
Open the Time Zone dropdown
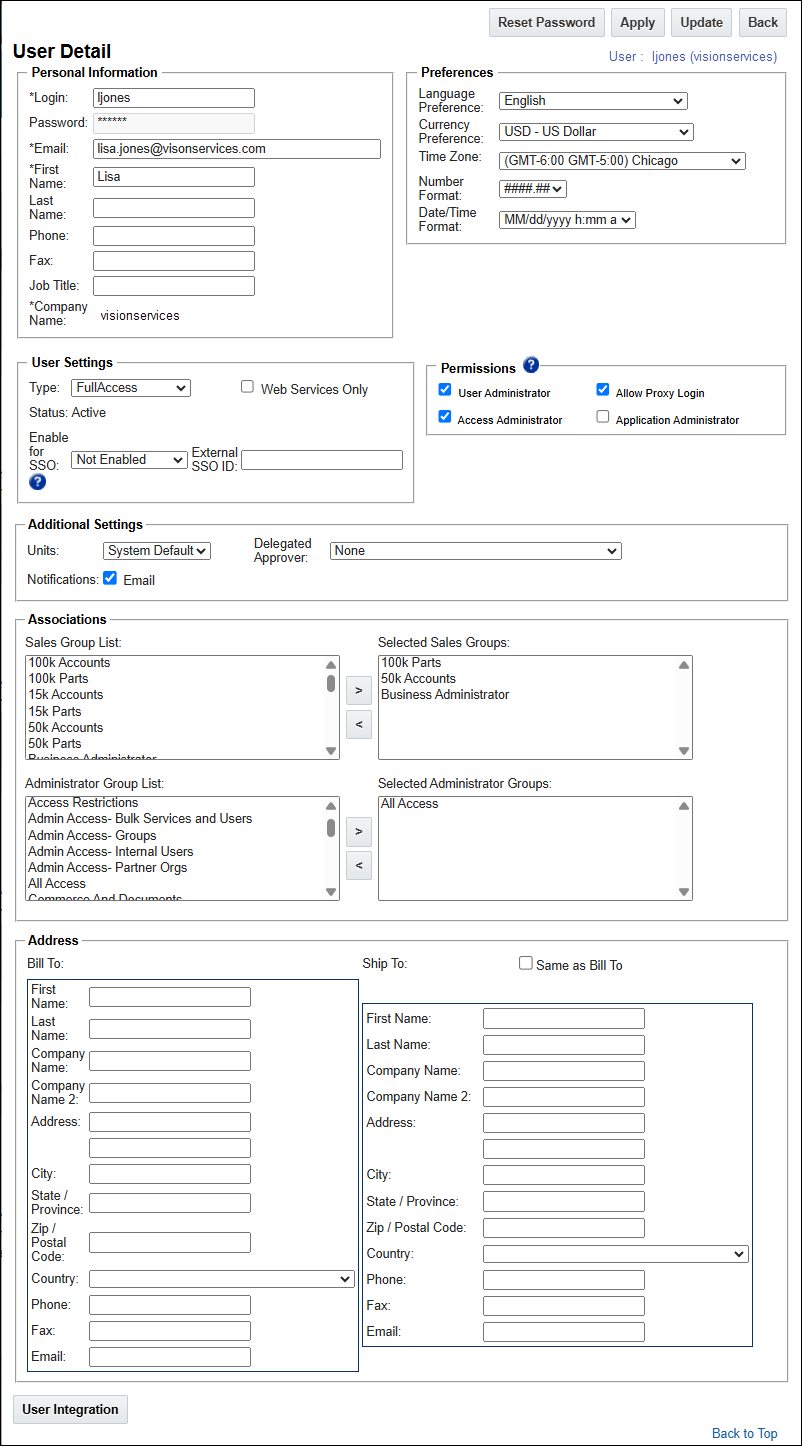[x=621, y=160]
